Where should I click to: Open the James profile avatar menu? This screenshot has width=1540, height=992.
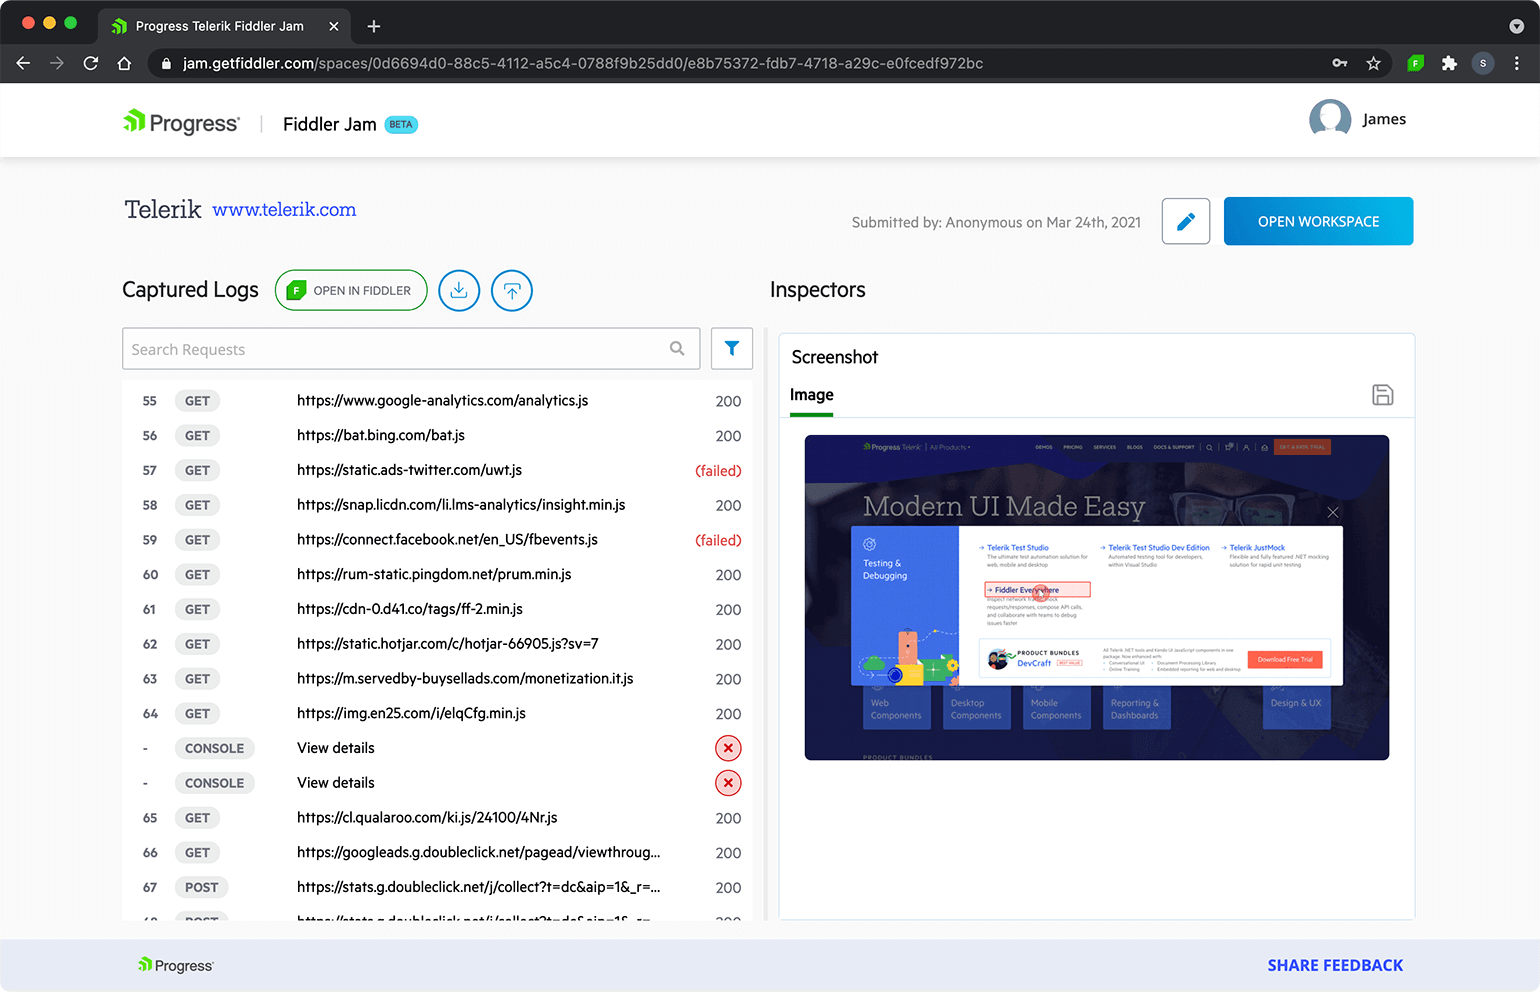tap(1330, 118)
